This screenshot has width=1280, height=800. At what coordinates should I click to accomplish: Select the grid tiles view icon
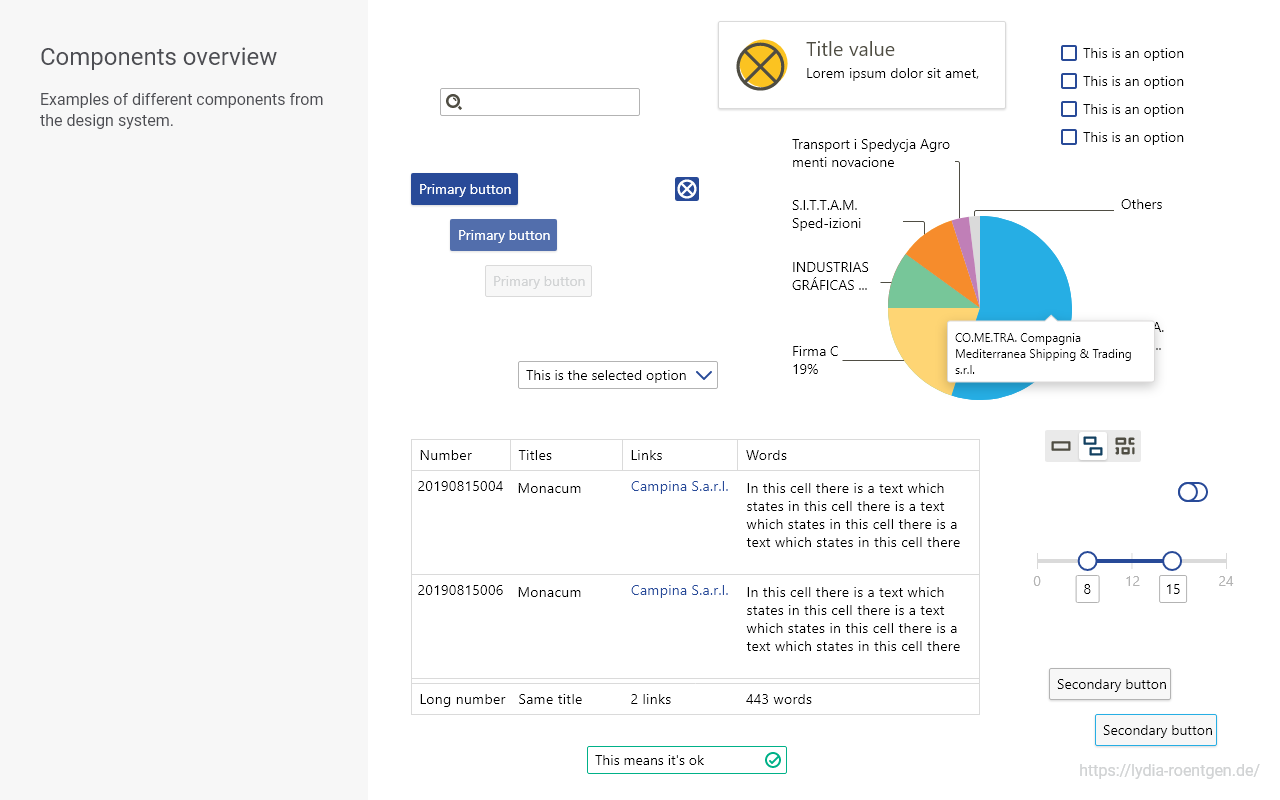tap(1125, 446)
